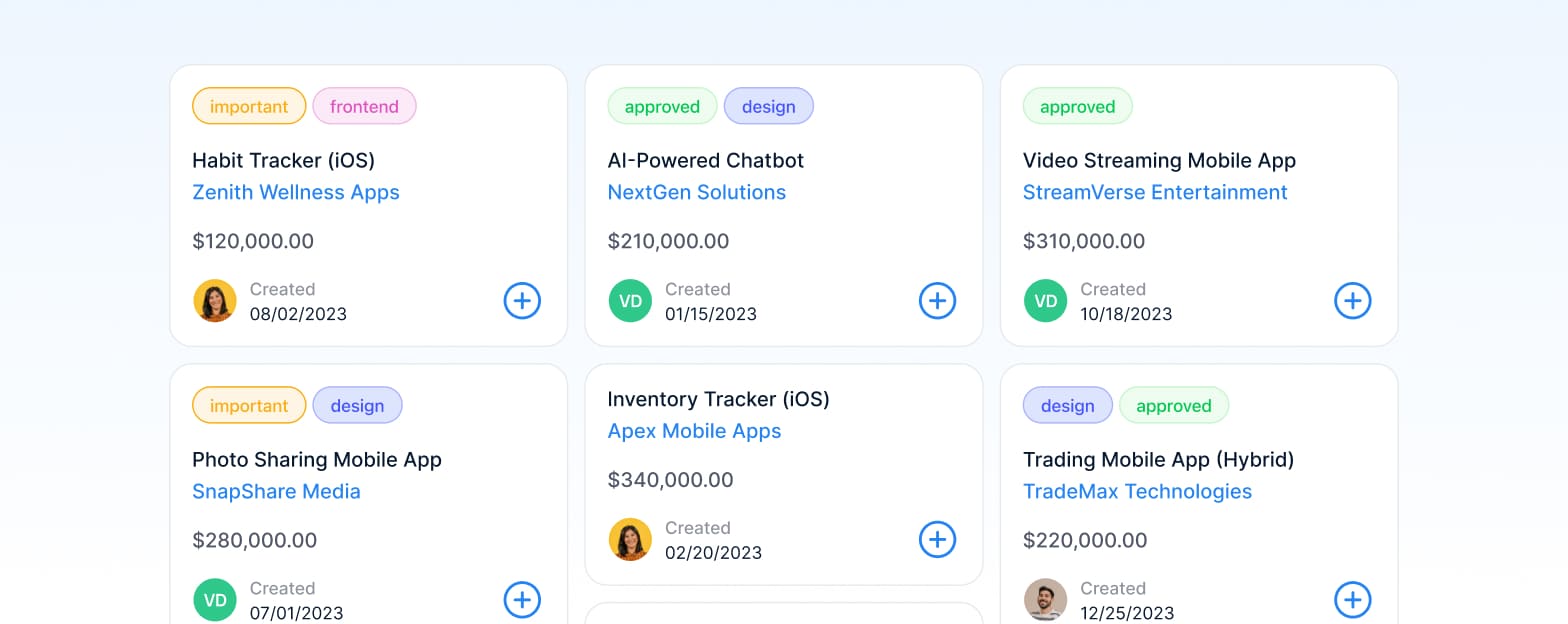The image size is (1568, 624).
Task: Open the SnapShare Media link
Action: pyautogui.click(x=276, y=492)
